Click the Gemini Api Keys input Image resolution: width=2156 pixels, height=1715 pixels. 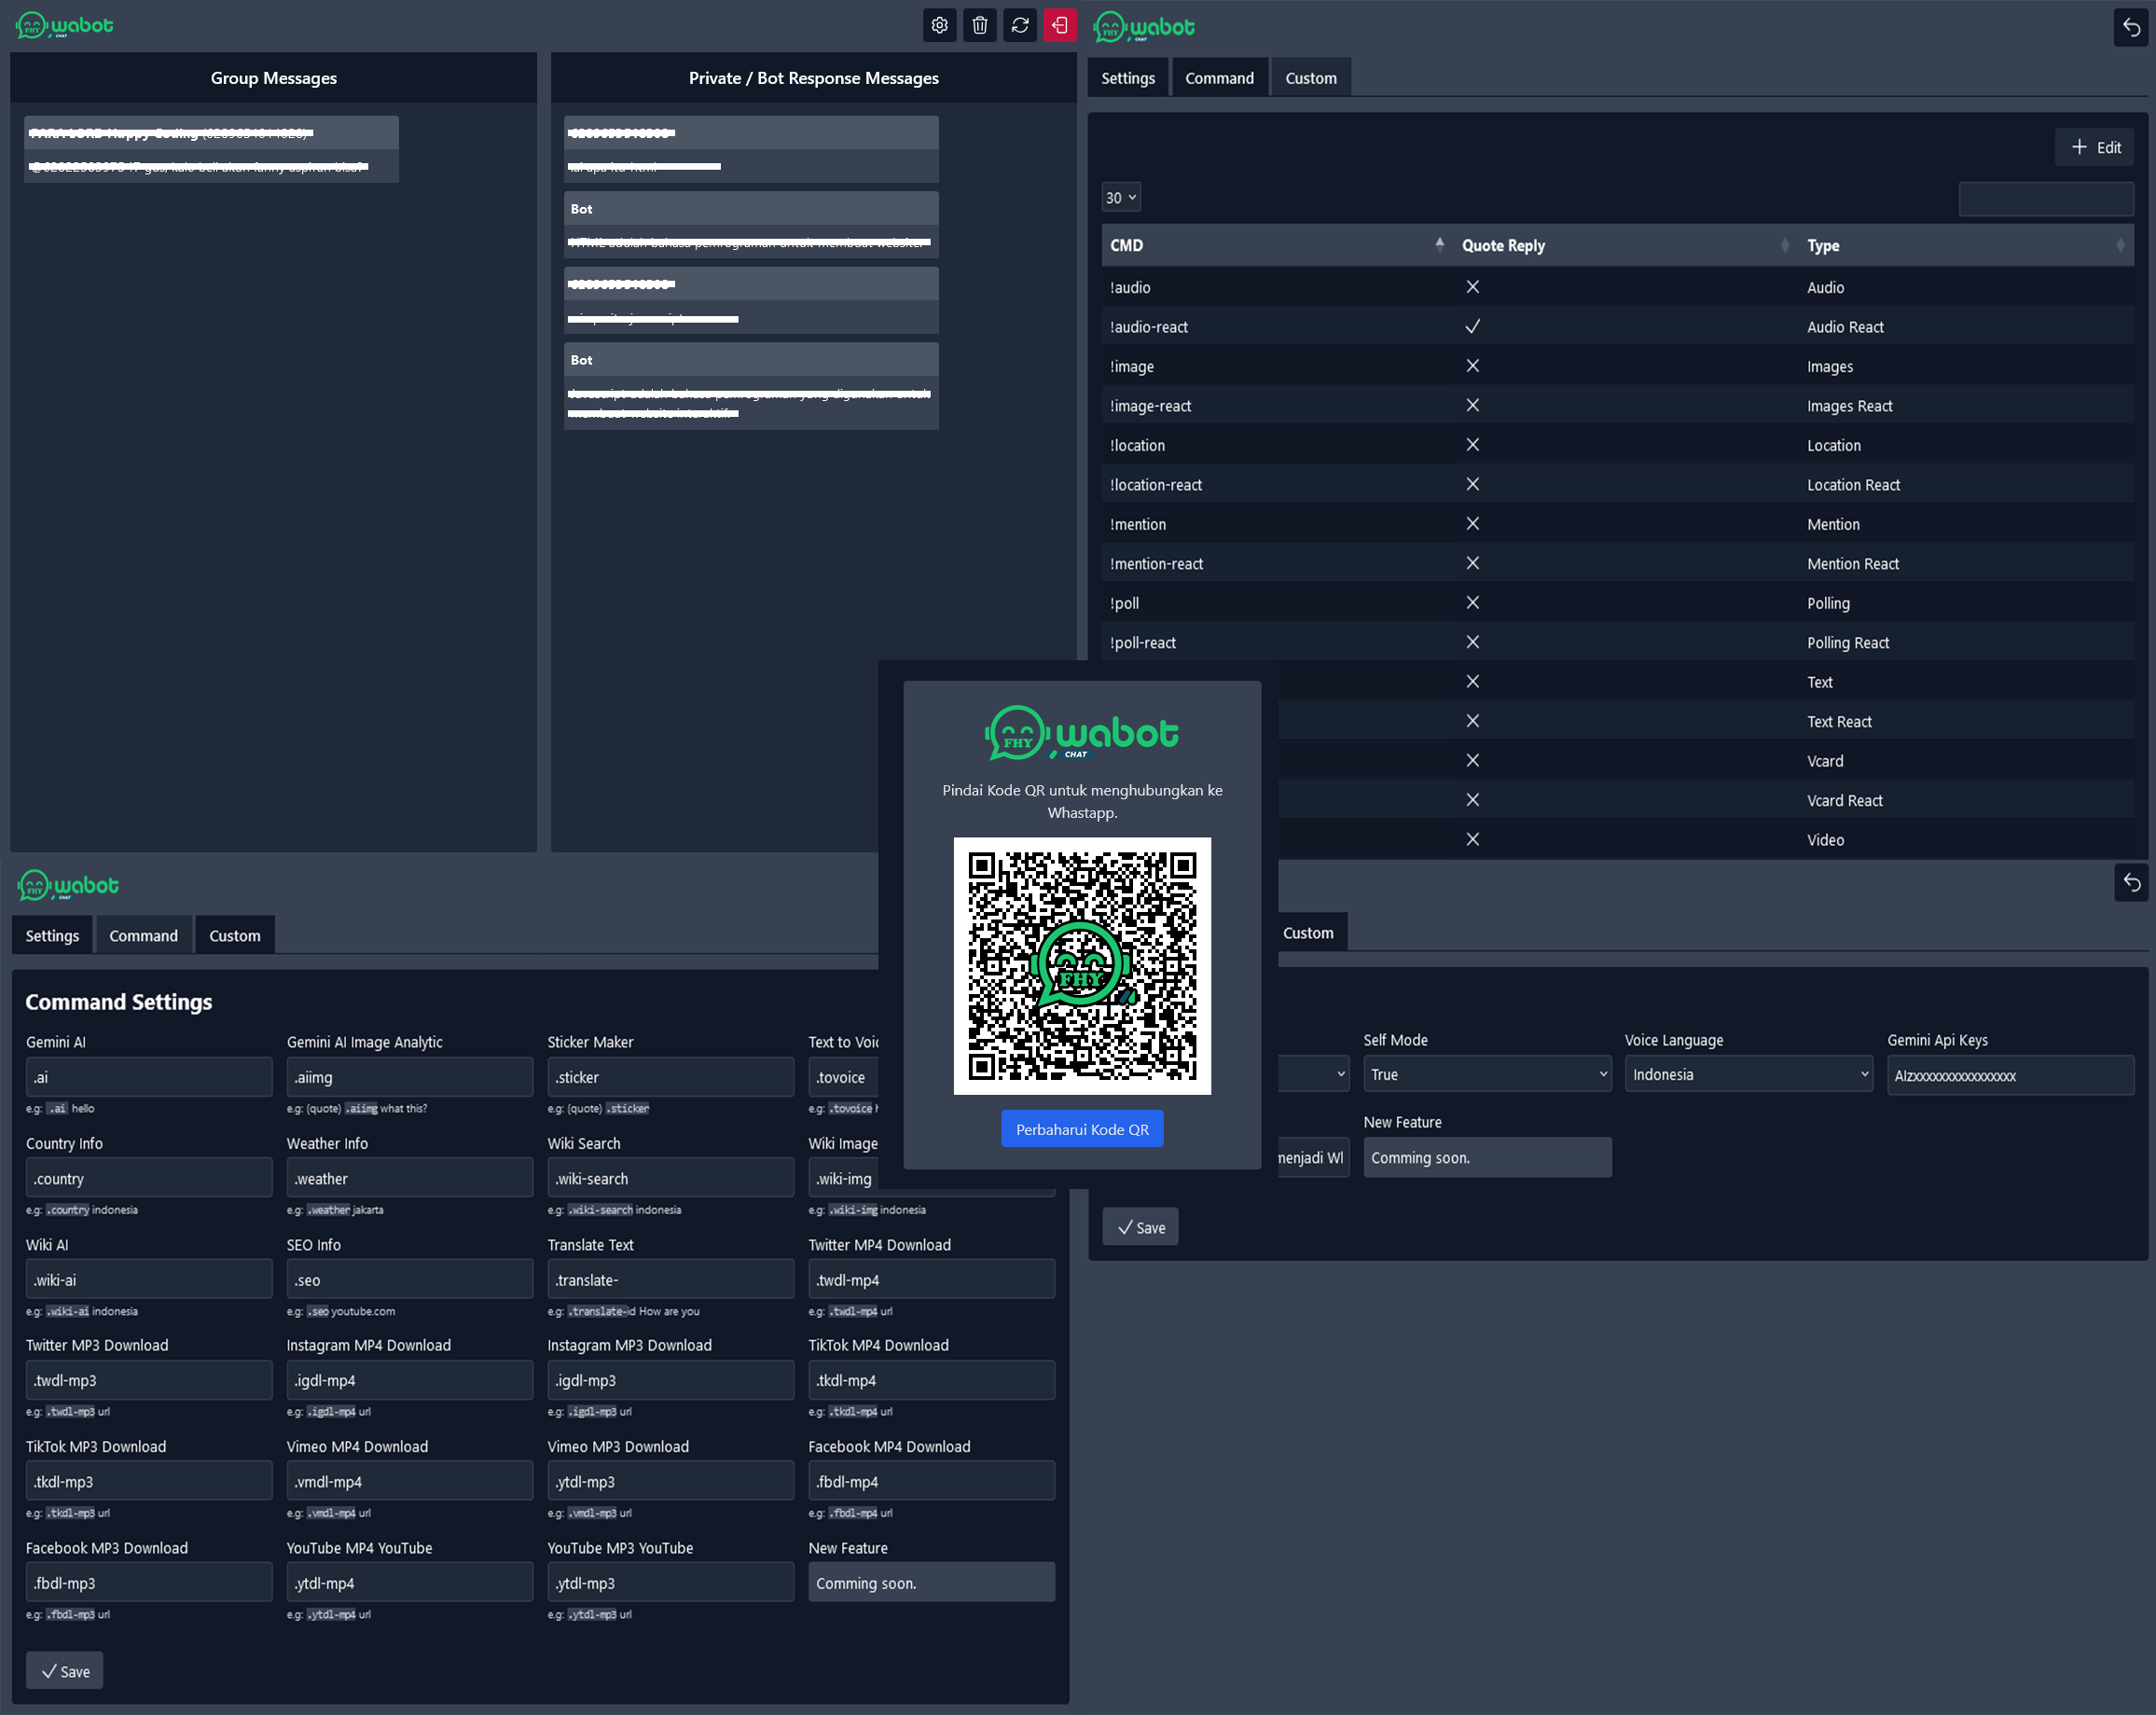coord(2010,1075)
